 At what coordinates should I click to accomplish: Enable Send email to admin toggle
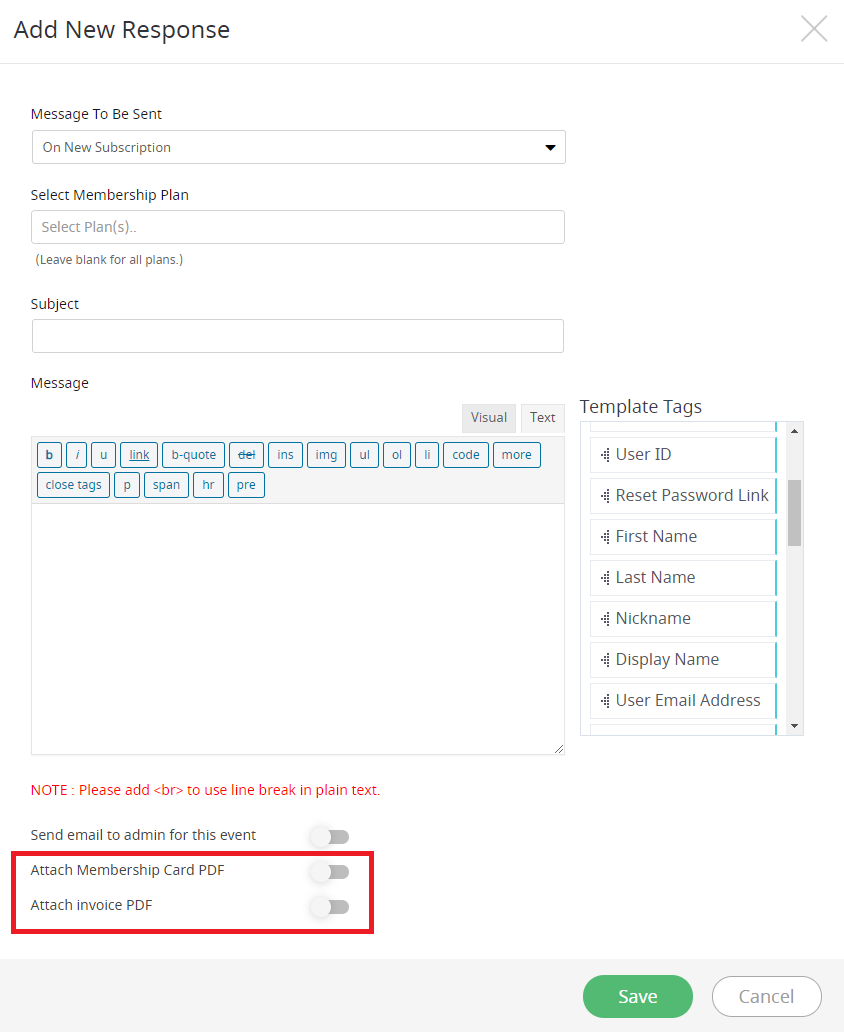point(330,837)
